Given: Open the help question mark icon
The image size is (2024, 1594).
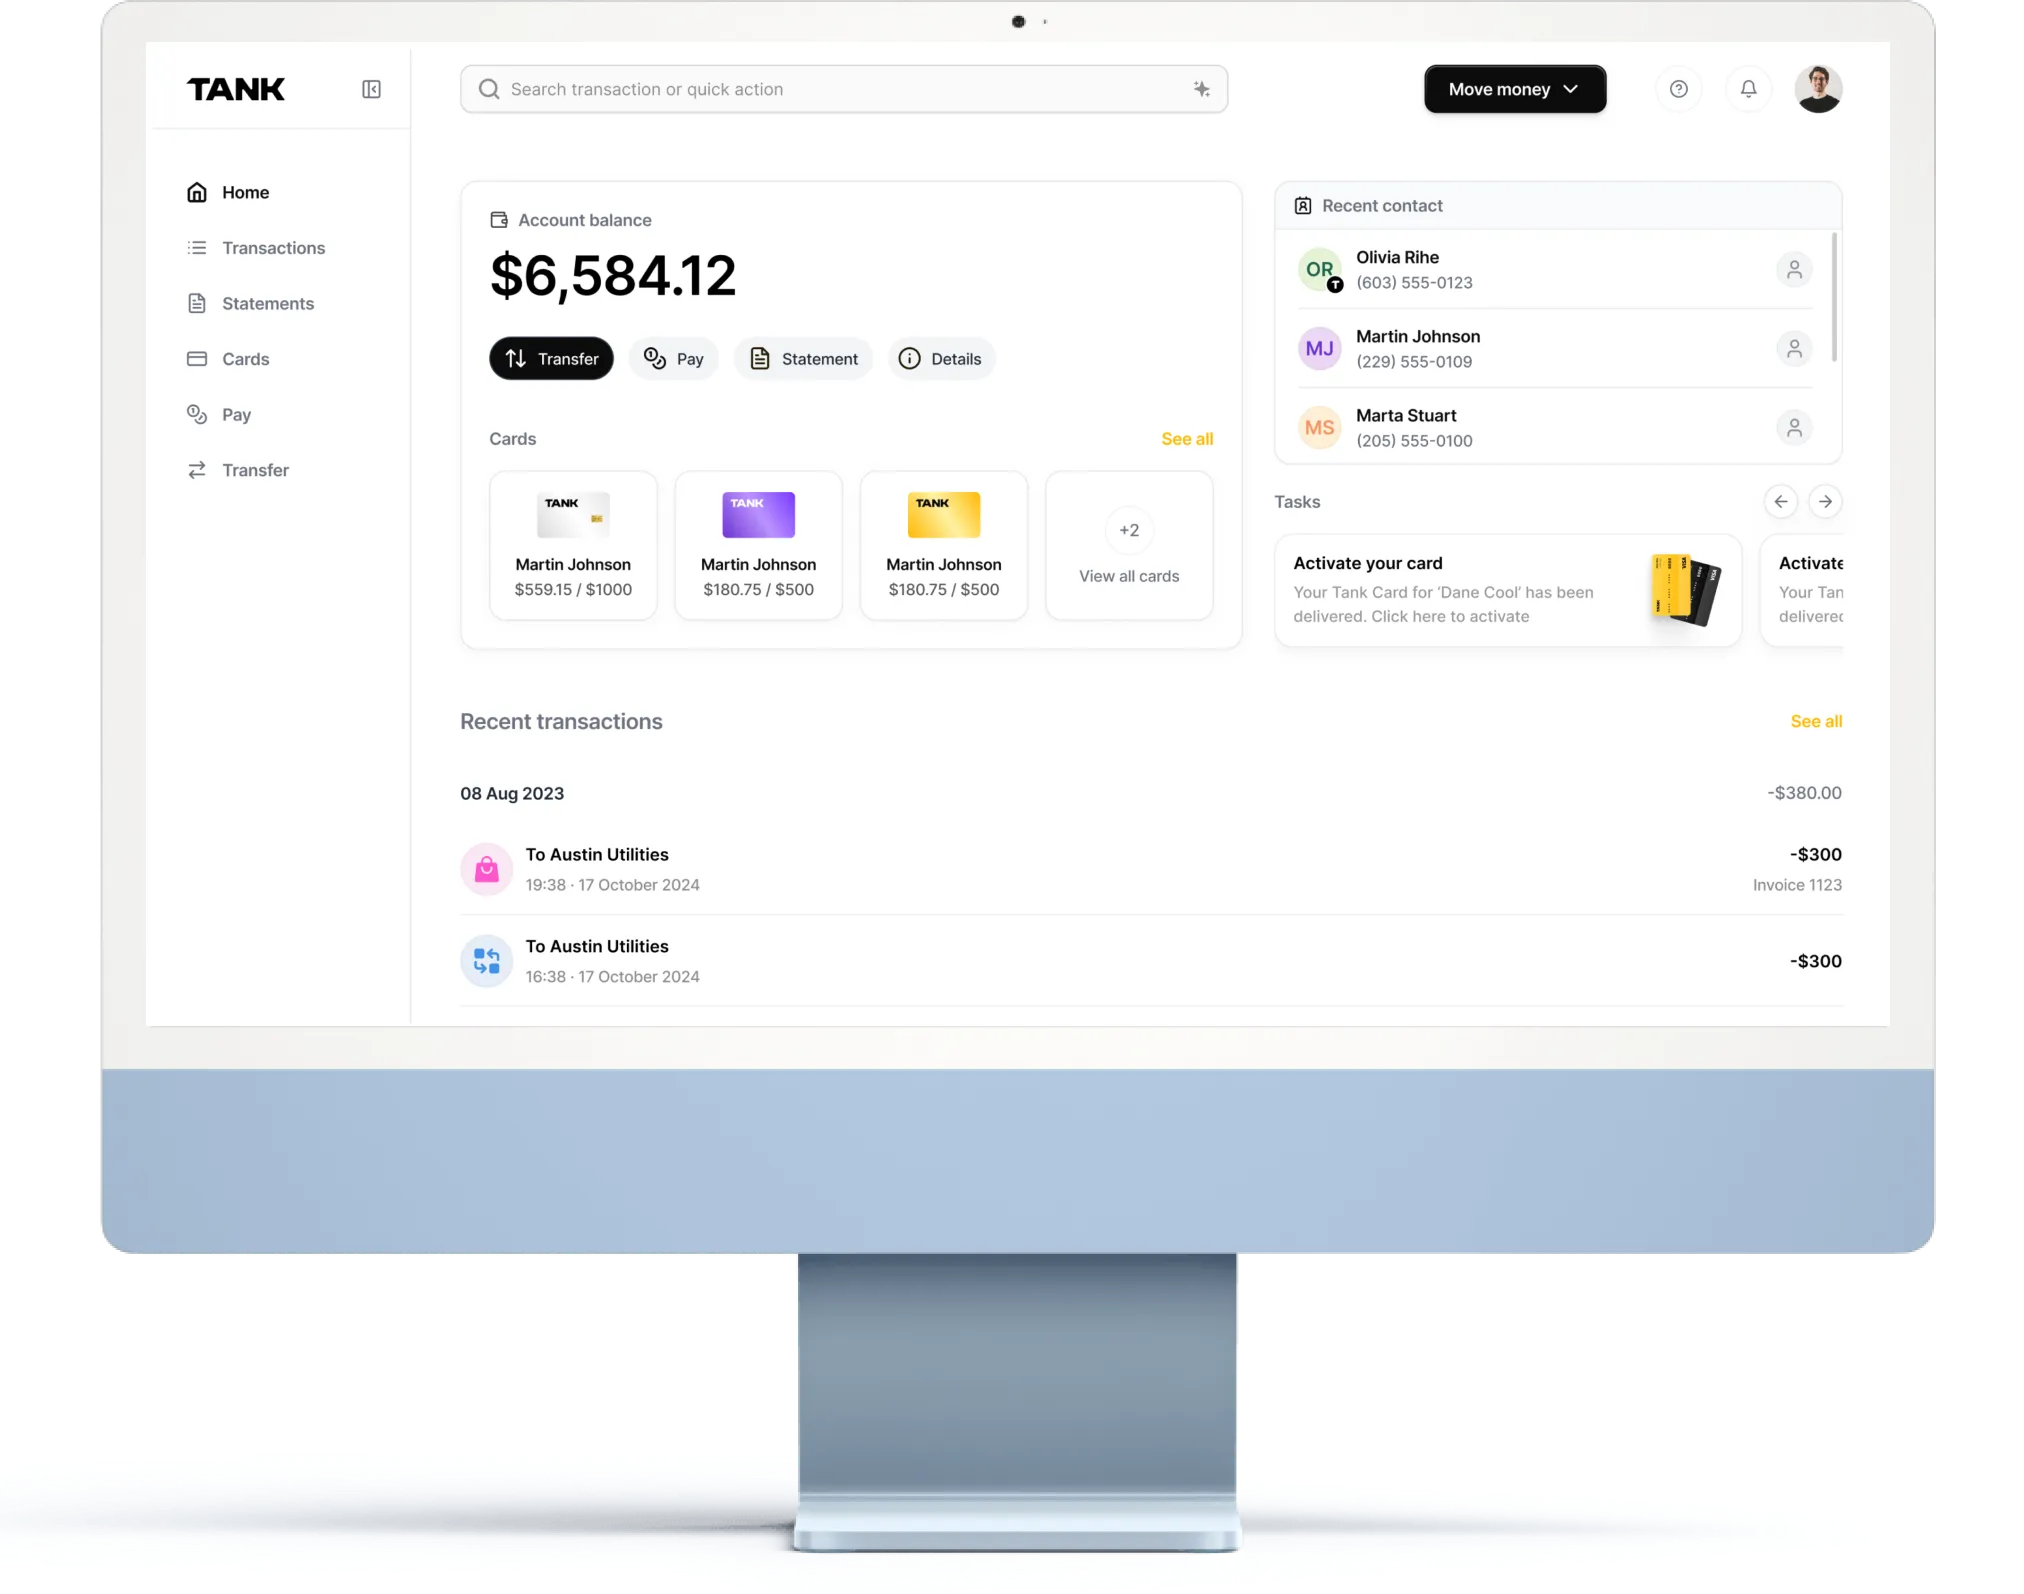Looking at the screenshot, I should (1678, 89).
